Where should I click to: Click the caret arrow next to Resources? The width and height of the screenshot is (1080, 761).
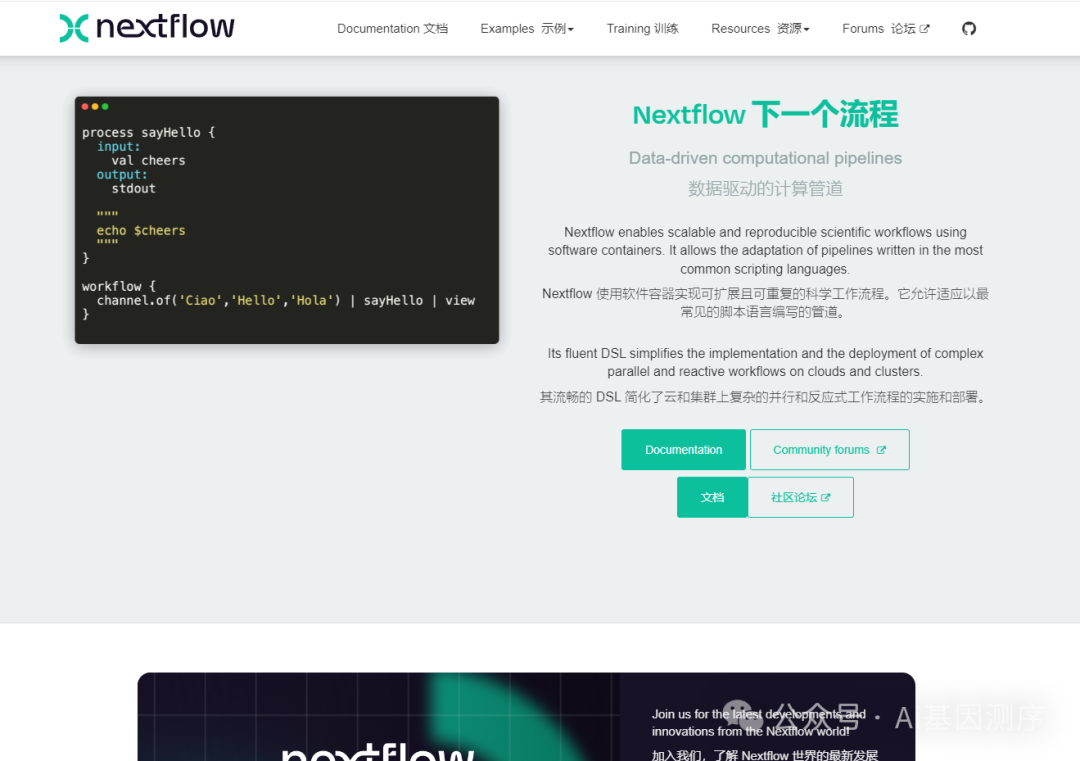tap(809, 28)
